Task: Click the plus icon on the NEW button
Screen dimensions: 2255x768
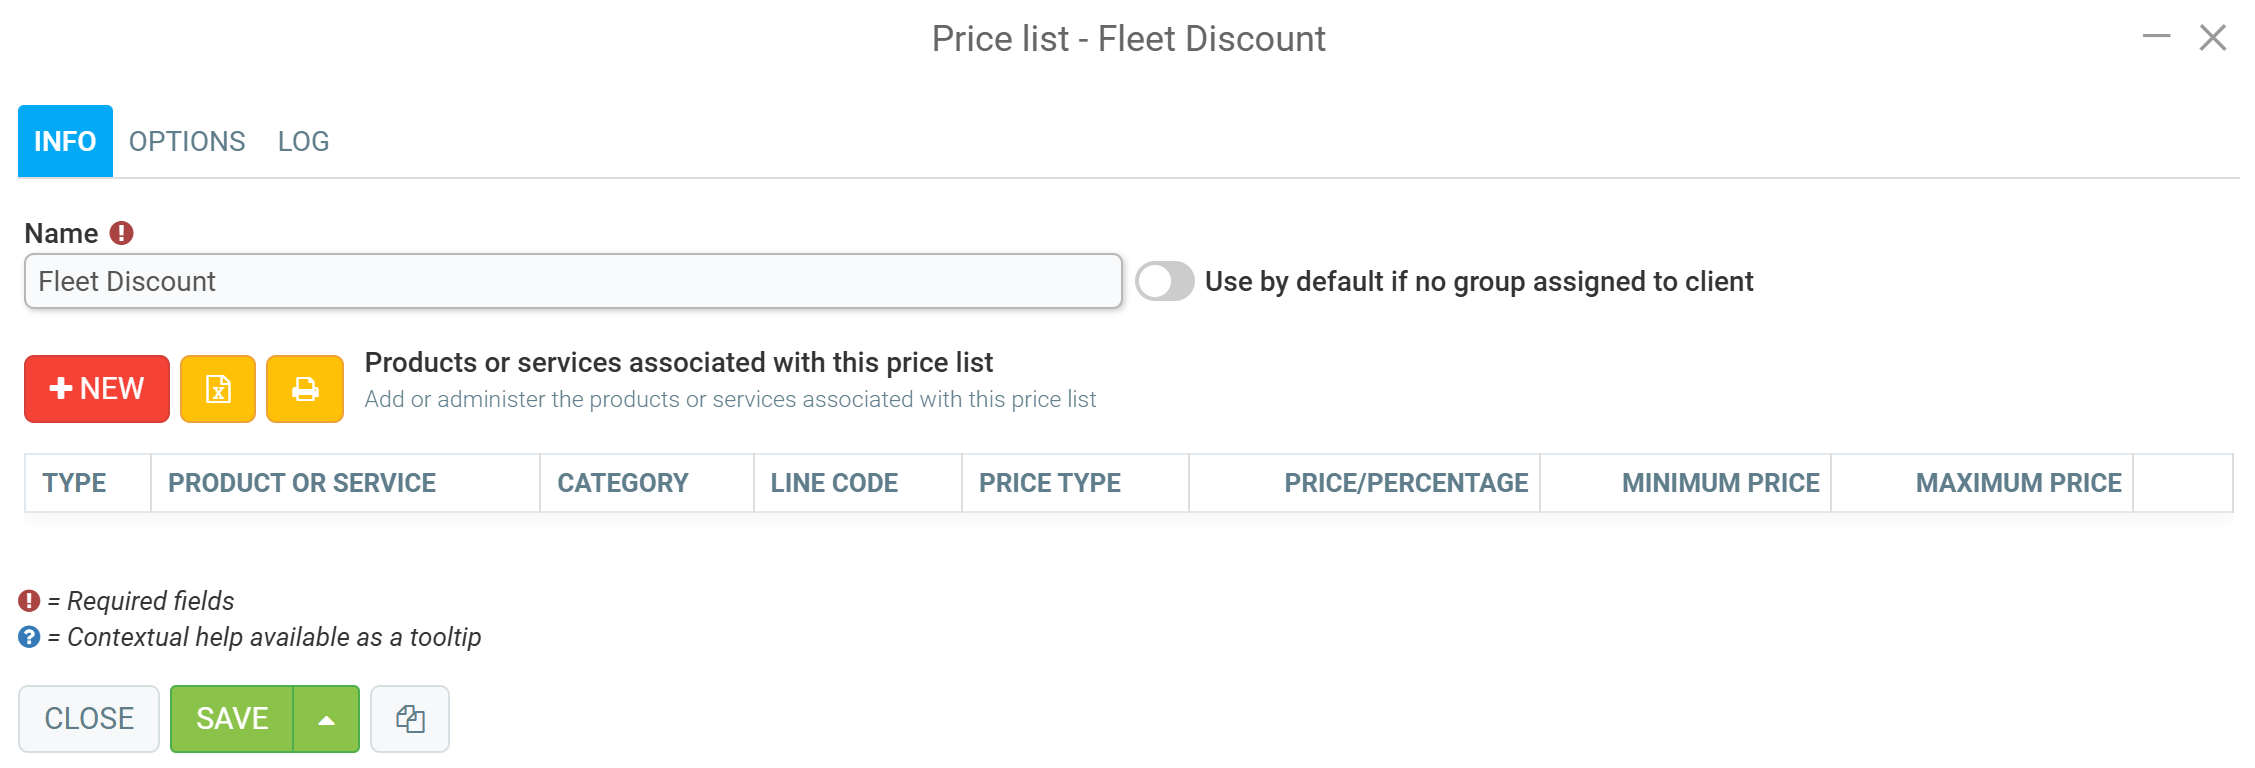Action: [x=60, y=388]
